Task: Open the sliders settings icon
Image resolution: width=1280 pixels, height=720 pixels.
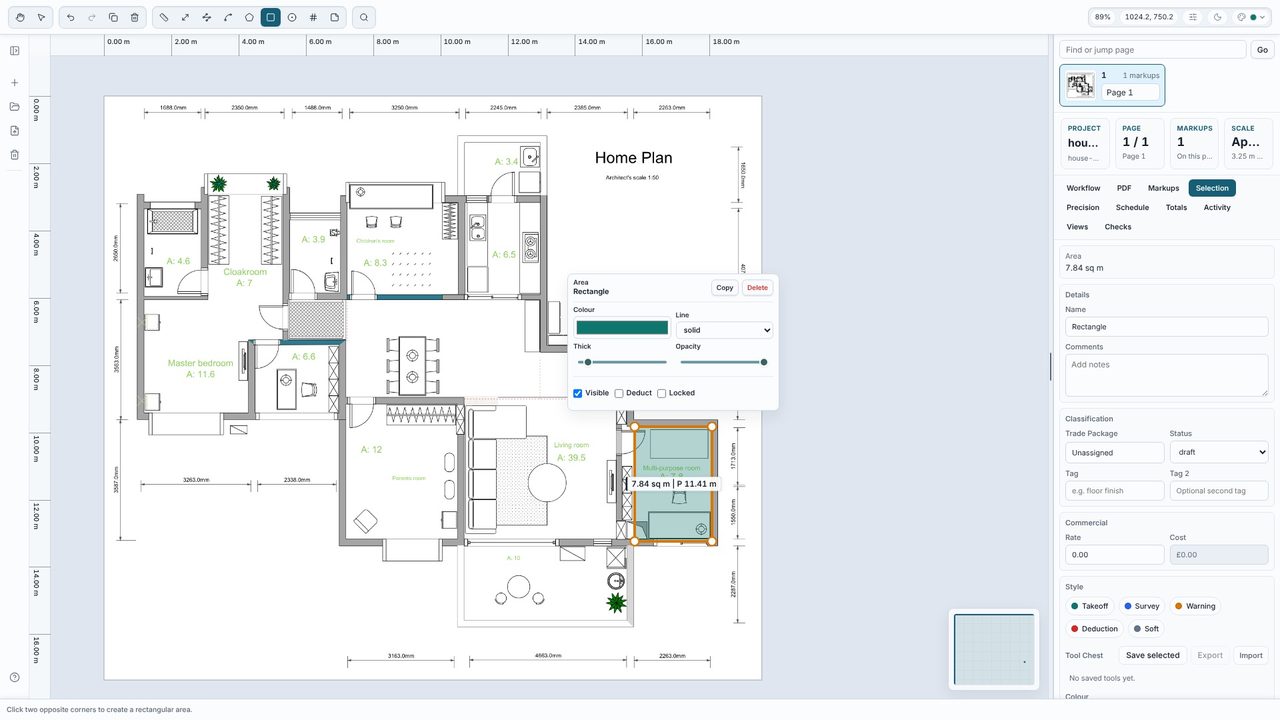Action: click(1193, 17)
